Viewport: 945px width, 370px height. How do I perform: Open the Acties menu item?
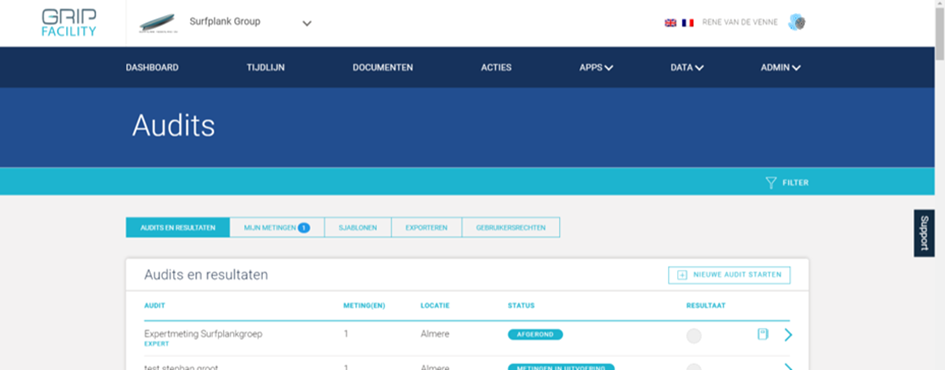(x=496, y=67)
